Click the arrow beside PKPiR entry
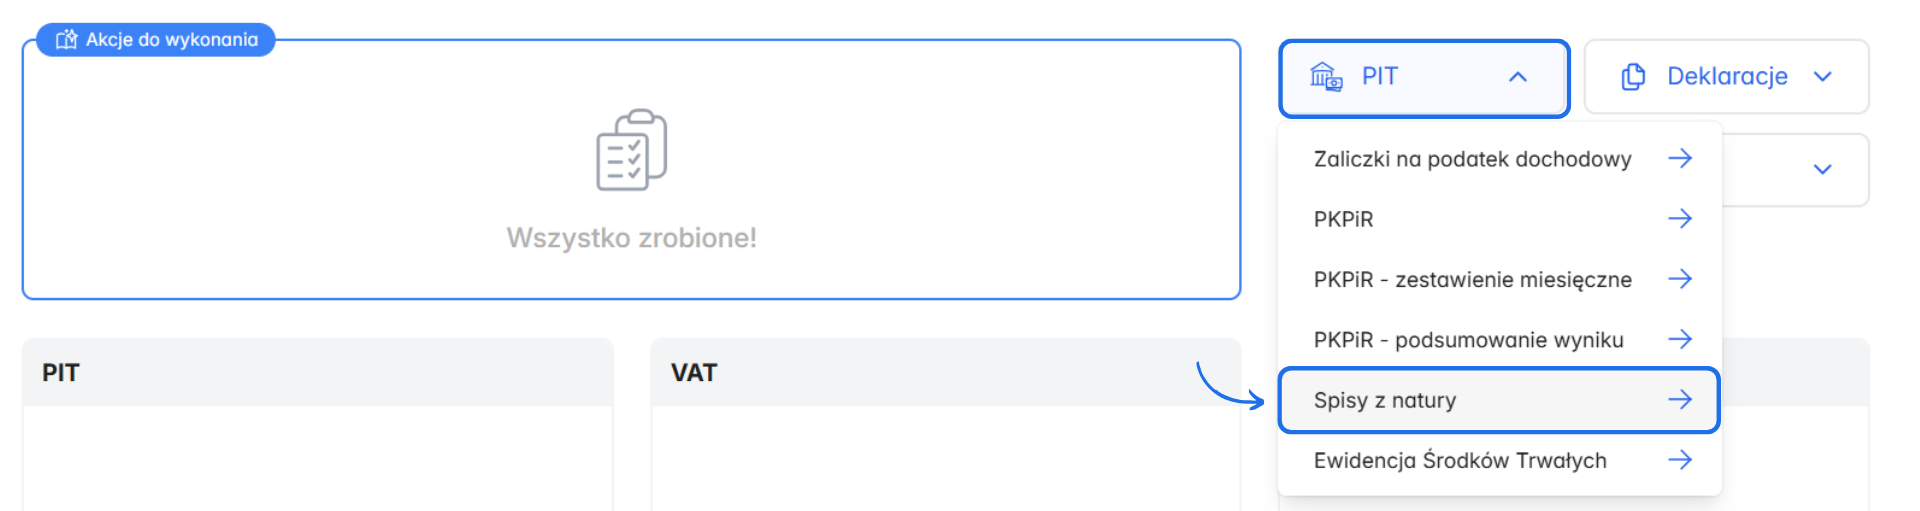This screenshot has width=1920, height=511. [1680, 219]
